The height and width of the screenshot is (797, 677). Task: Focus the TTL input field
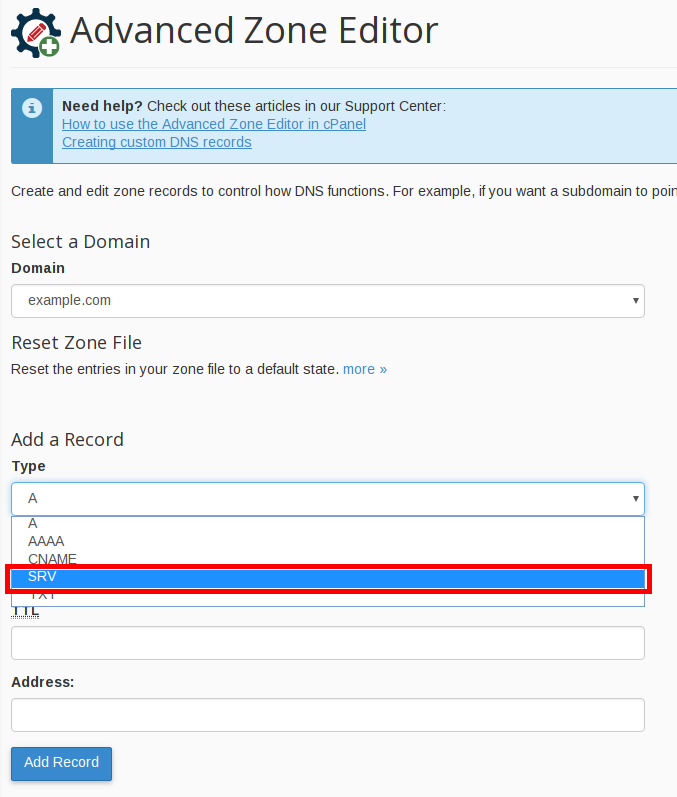(327, 643)
